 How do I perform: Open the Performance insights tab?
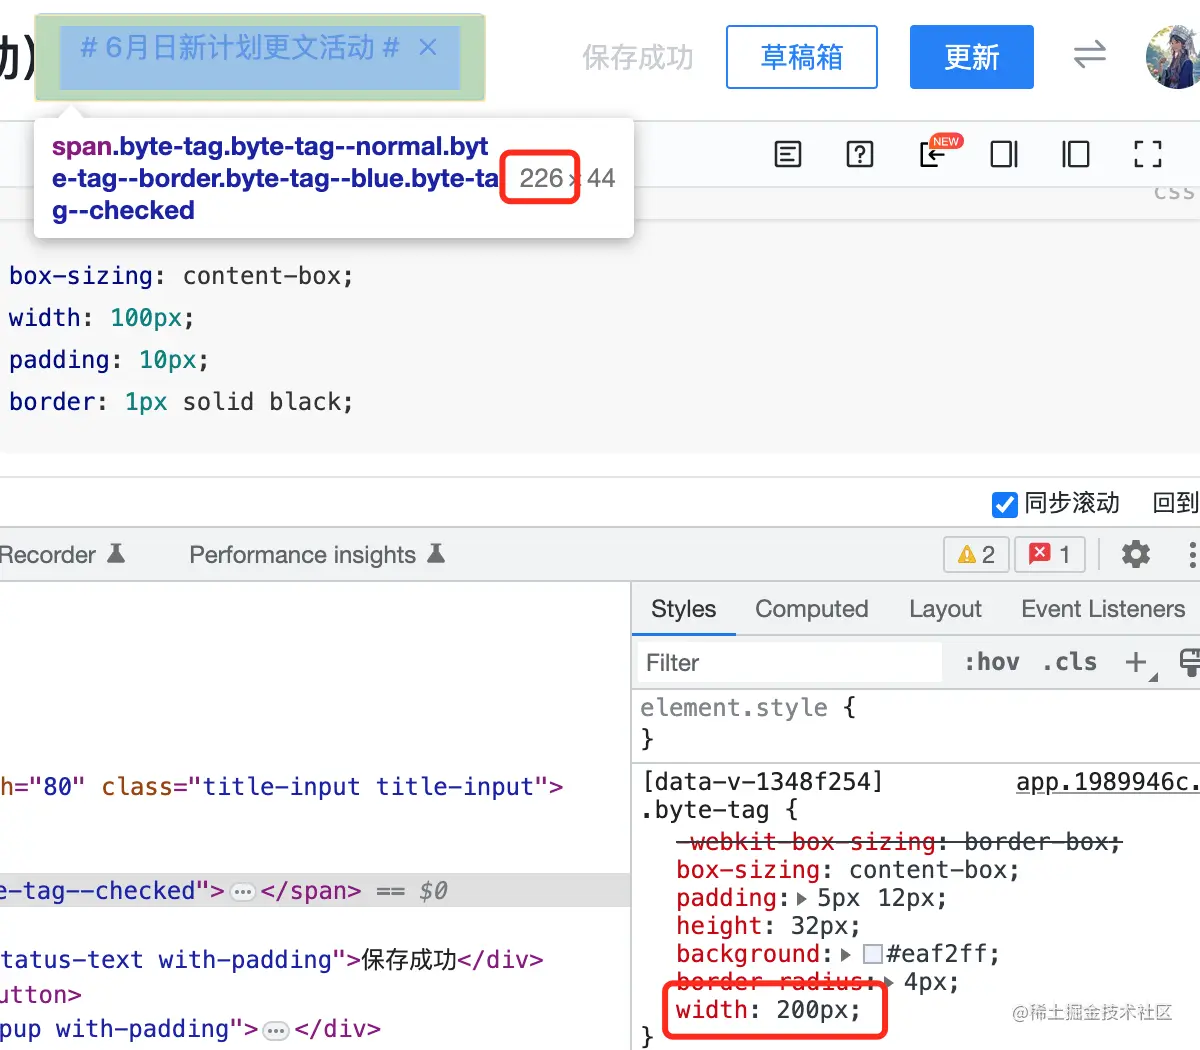tap(317, 555)
